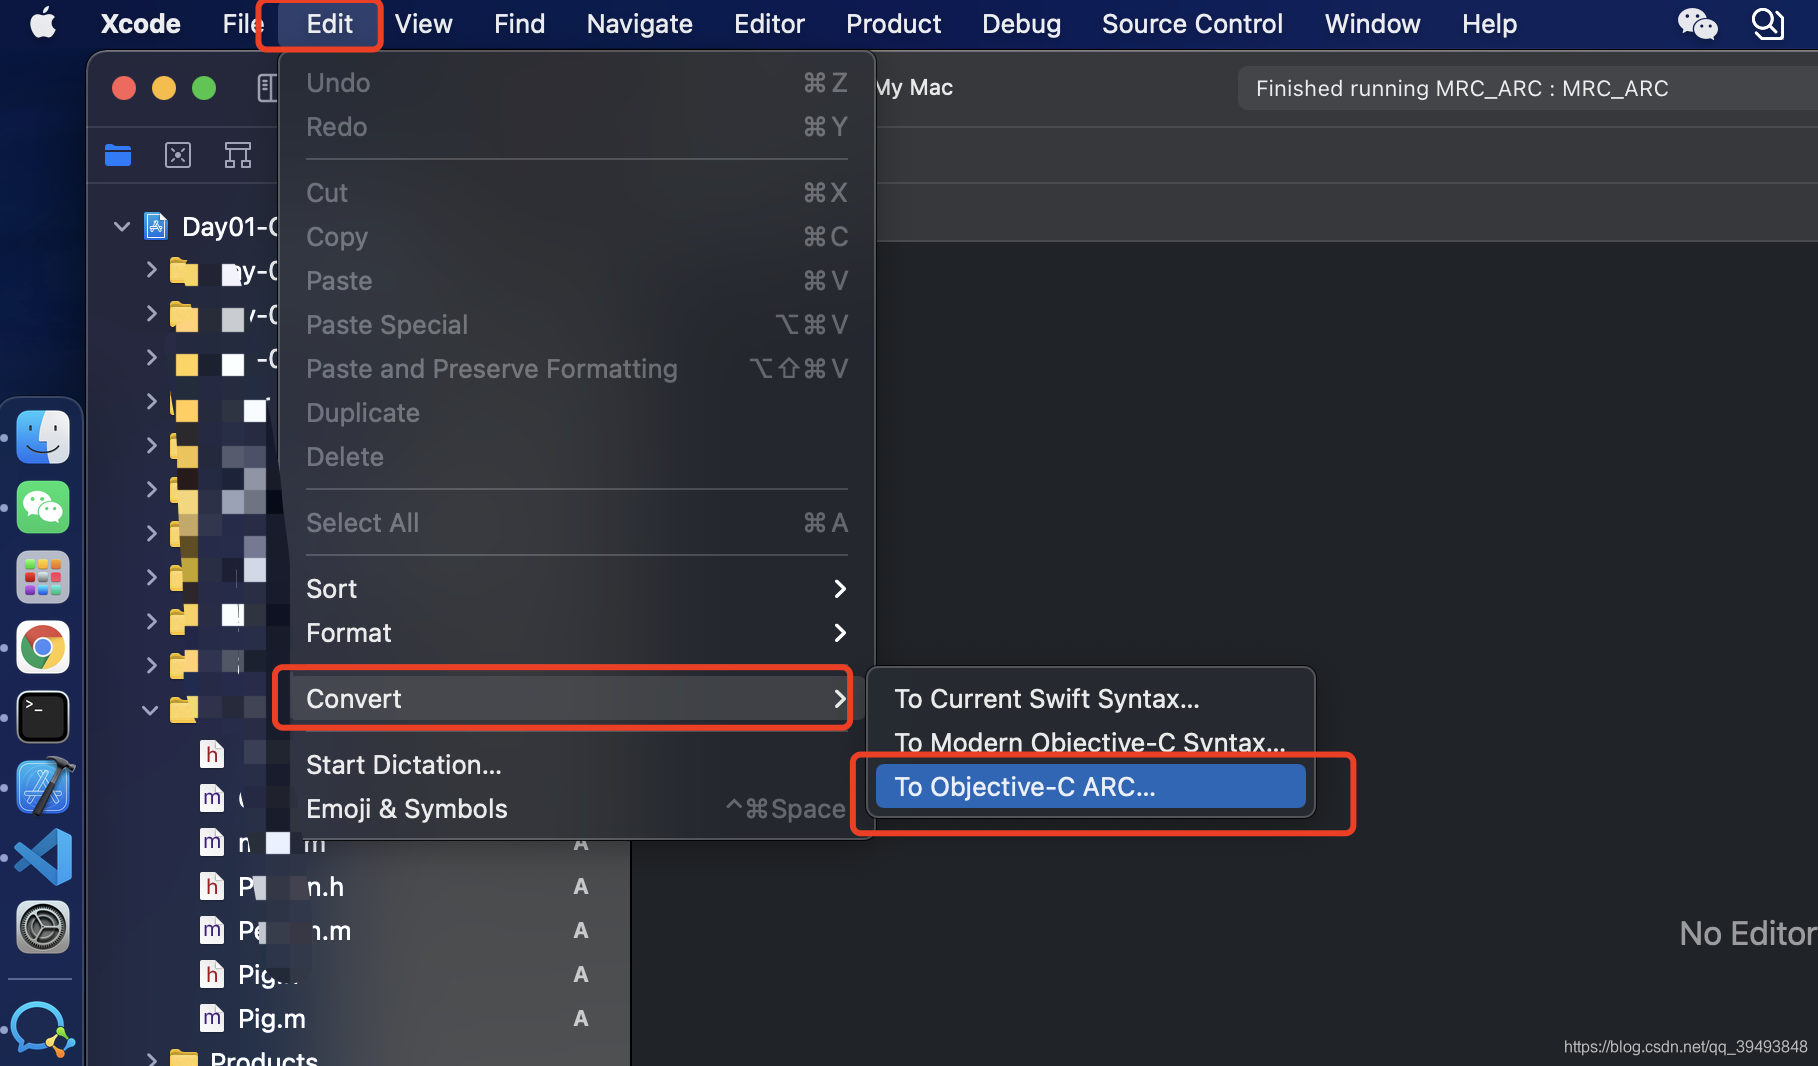Toggle the Xcode navigator sidebar button
Image resolution: width=1818 pixels, height=1066 pixels.
tap(266, 88)
